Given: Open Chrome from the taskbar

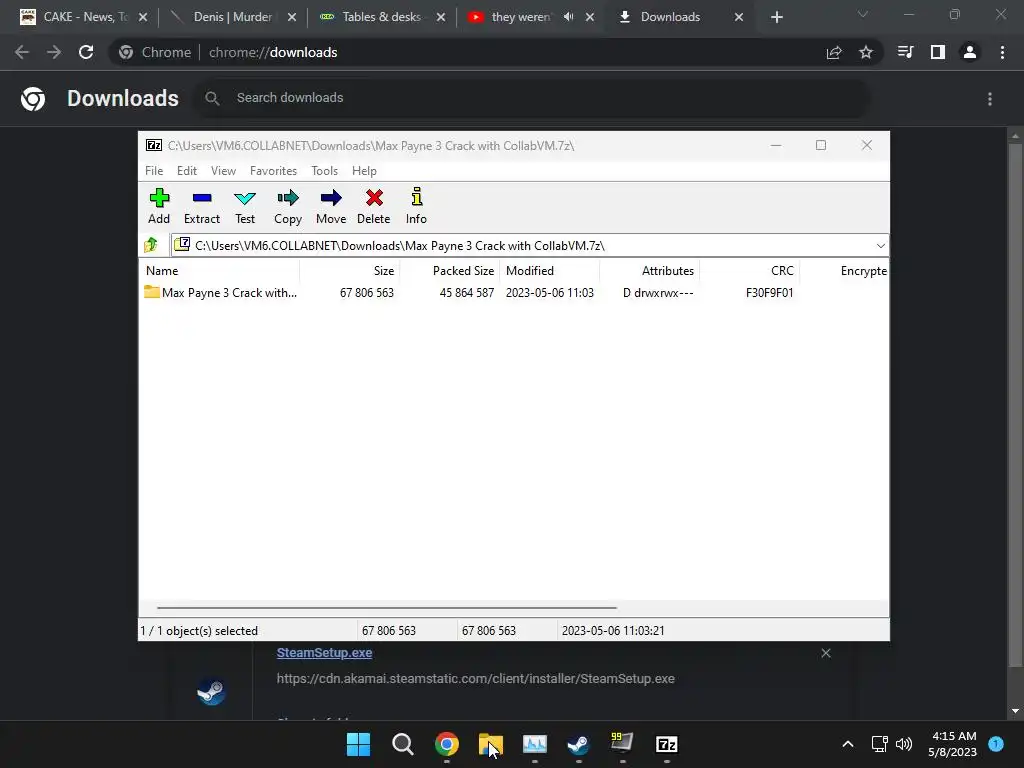Looking at the screenshot, I should 447,744.
